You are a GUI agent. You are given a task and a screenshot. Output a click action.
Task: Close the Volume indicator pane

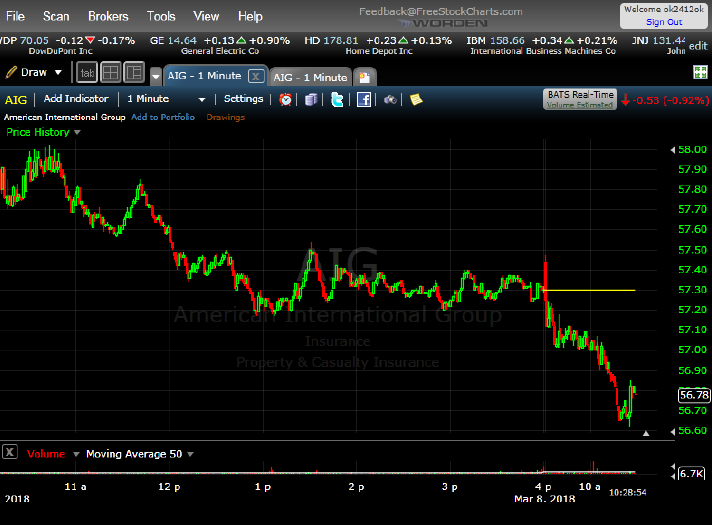pos(10,452)
